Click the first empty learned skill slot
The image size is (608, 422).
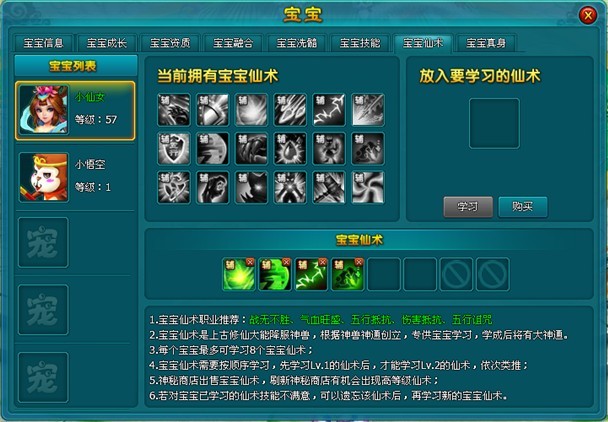[384, 274]
